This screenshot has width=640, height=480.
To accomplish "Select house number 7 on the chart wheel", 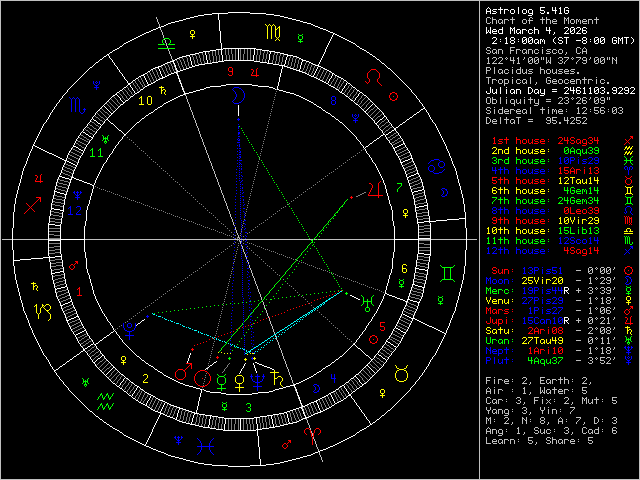I will tap(399, 187).
